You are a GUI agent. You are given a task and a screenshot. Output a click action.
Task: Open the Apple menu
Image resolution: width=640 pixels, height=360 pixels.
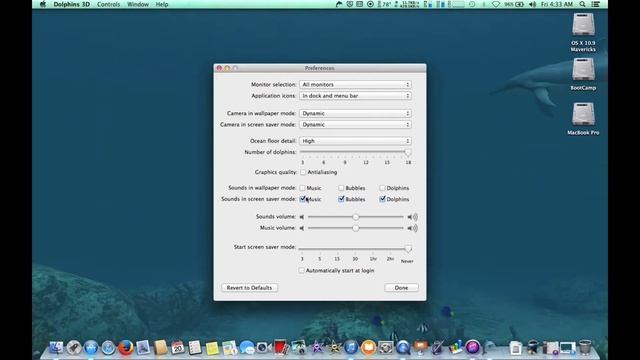coord(43,4)
